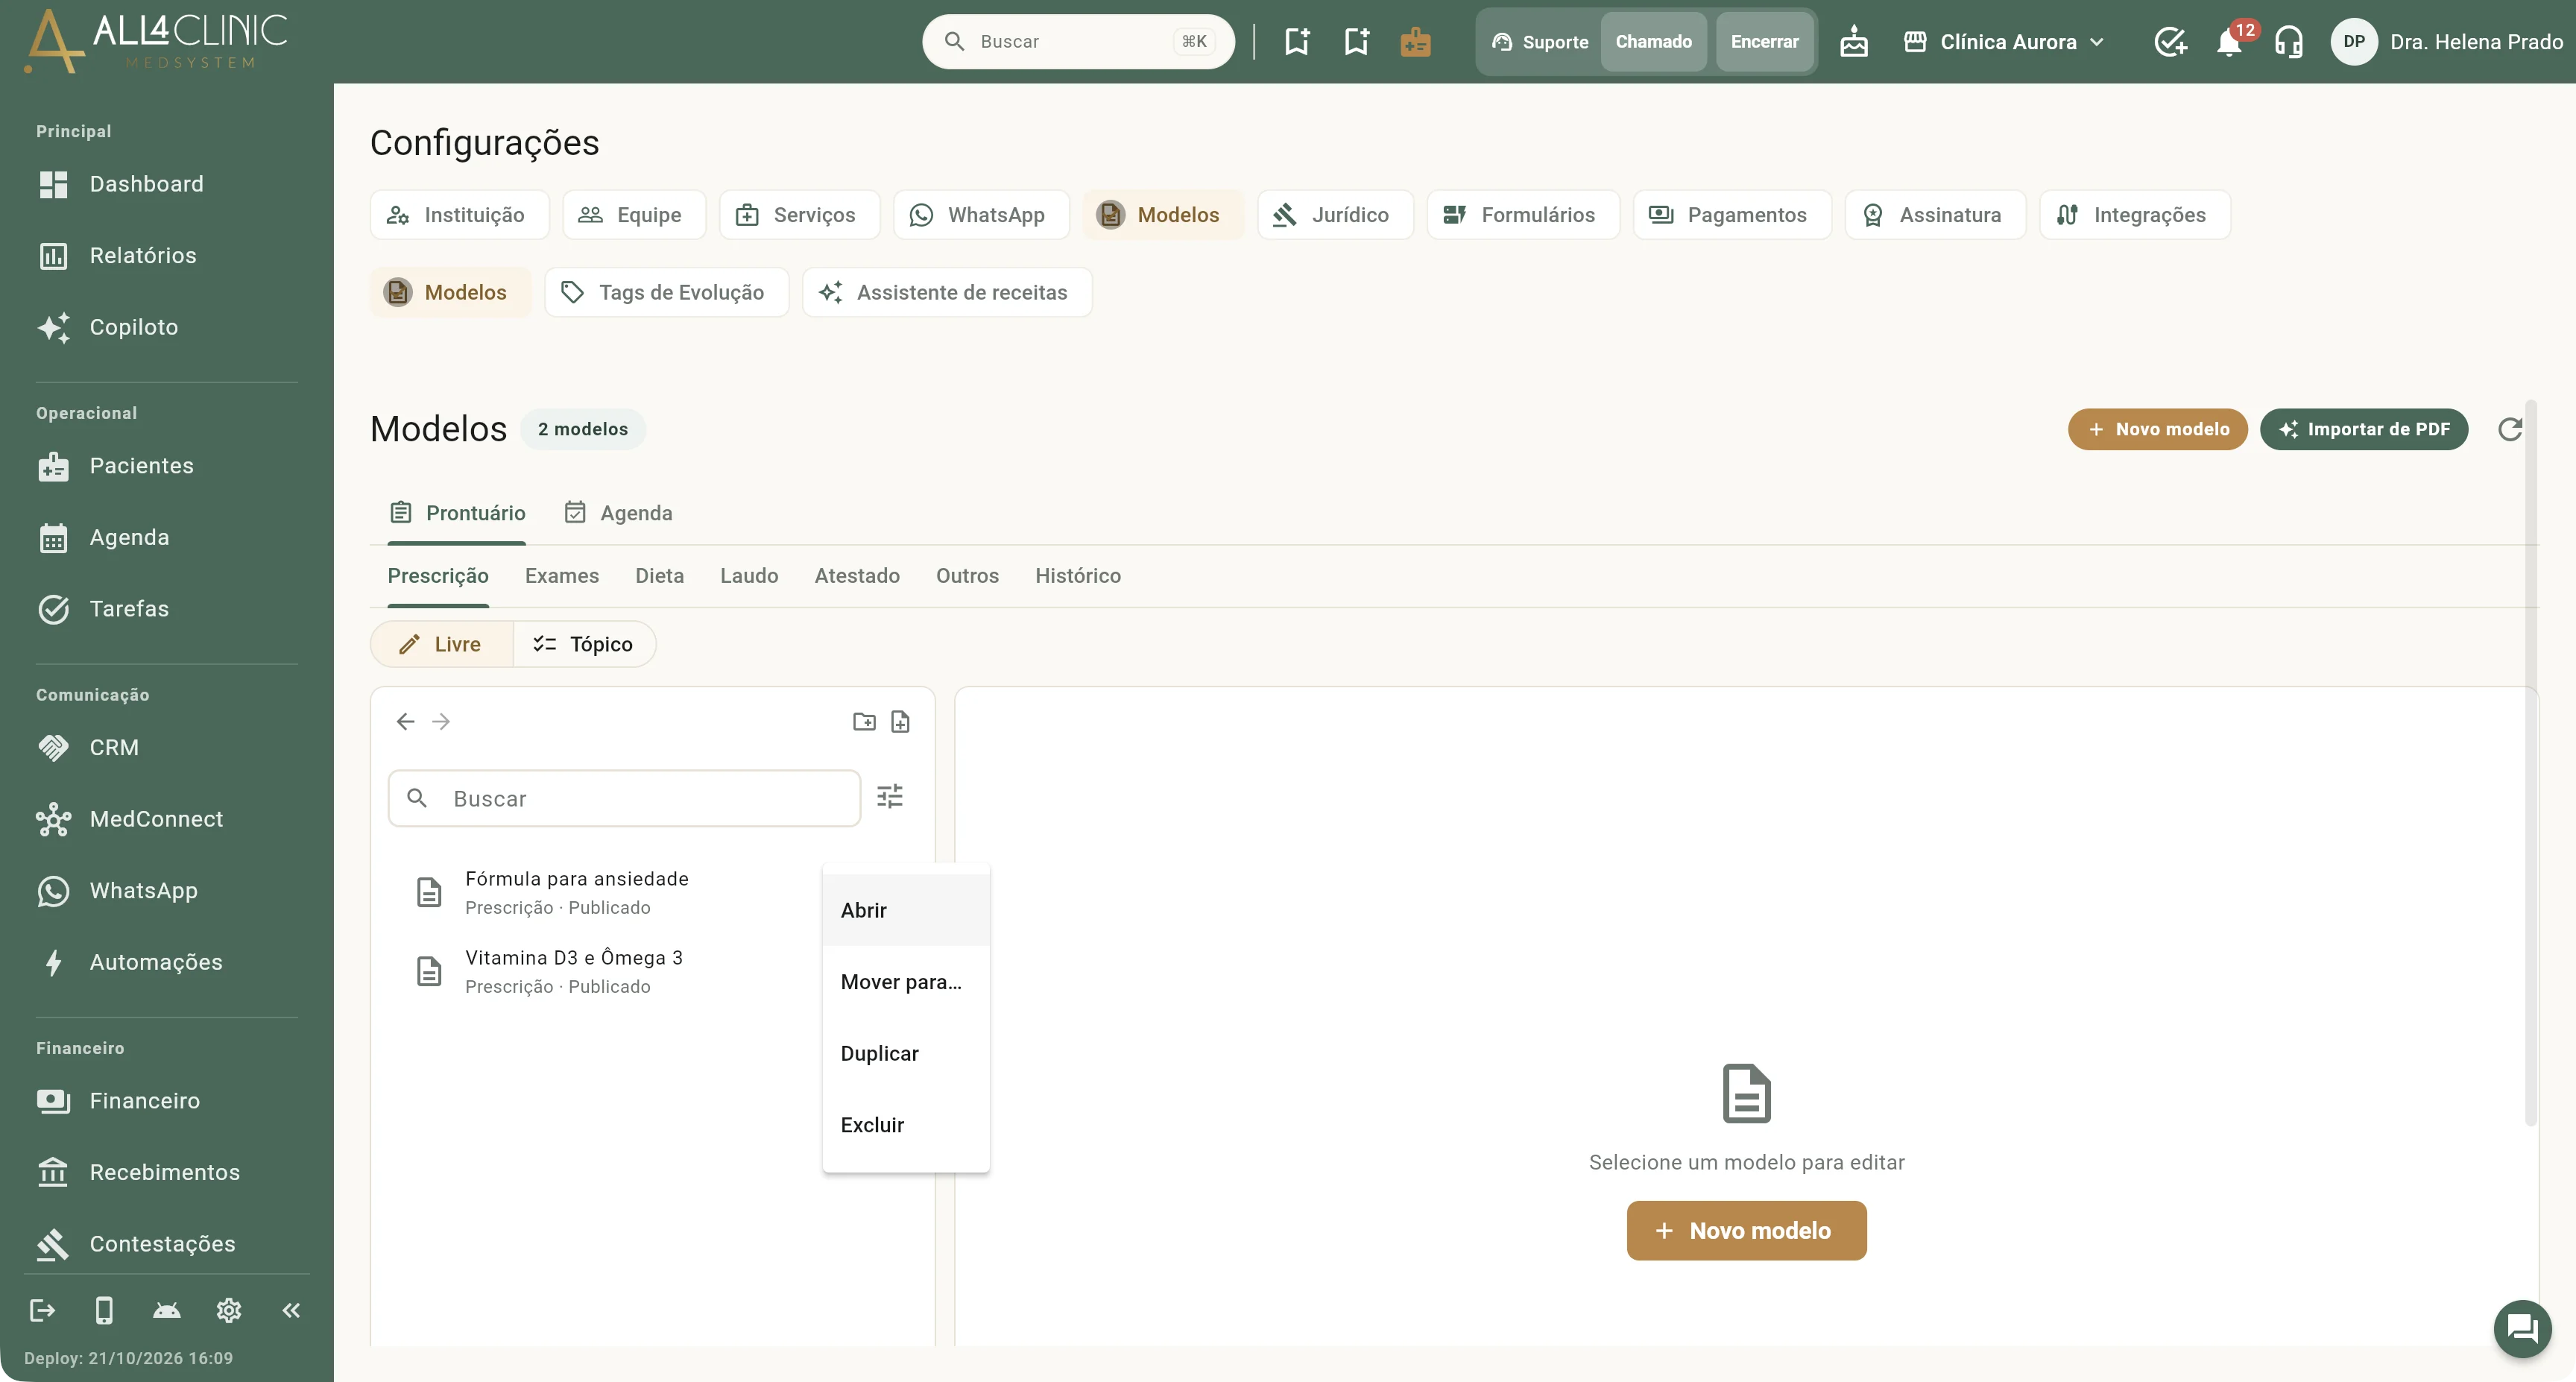Click the Encerrar button in header
The width and height of the screenshot is (2576, 1382).
coord(1764,42)
